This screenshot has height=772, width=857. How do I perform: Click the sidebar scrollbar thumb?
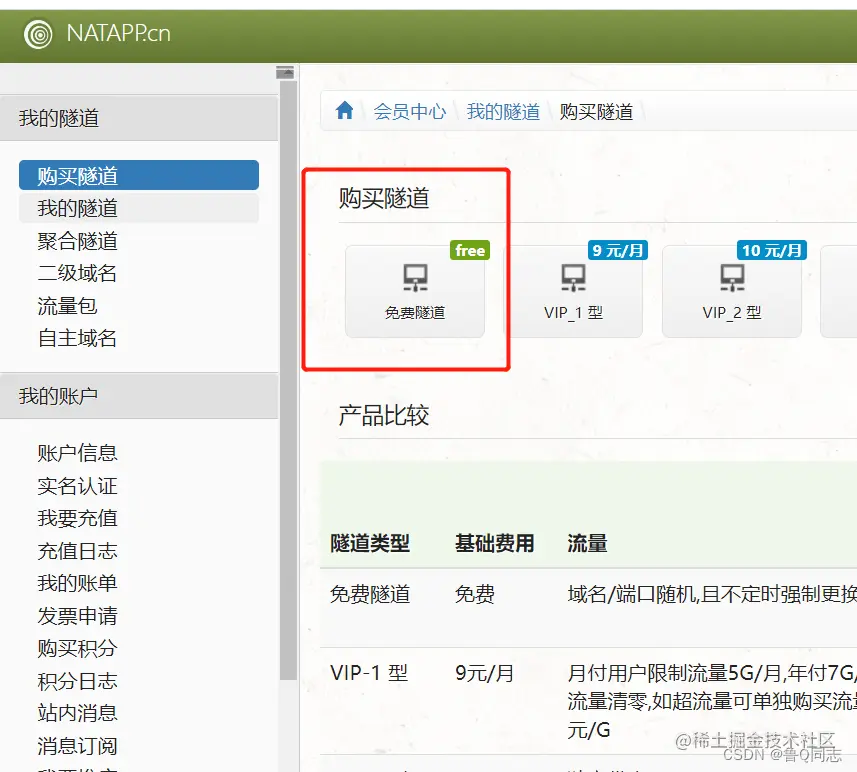288,381
